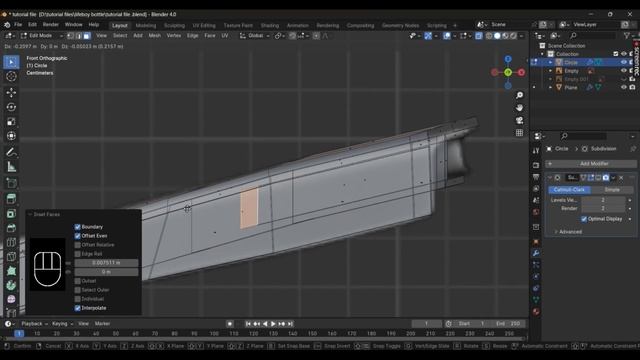
Task: Open the Edit menu
Action: [x=32, y=25]
